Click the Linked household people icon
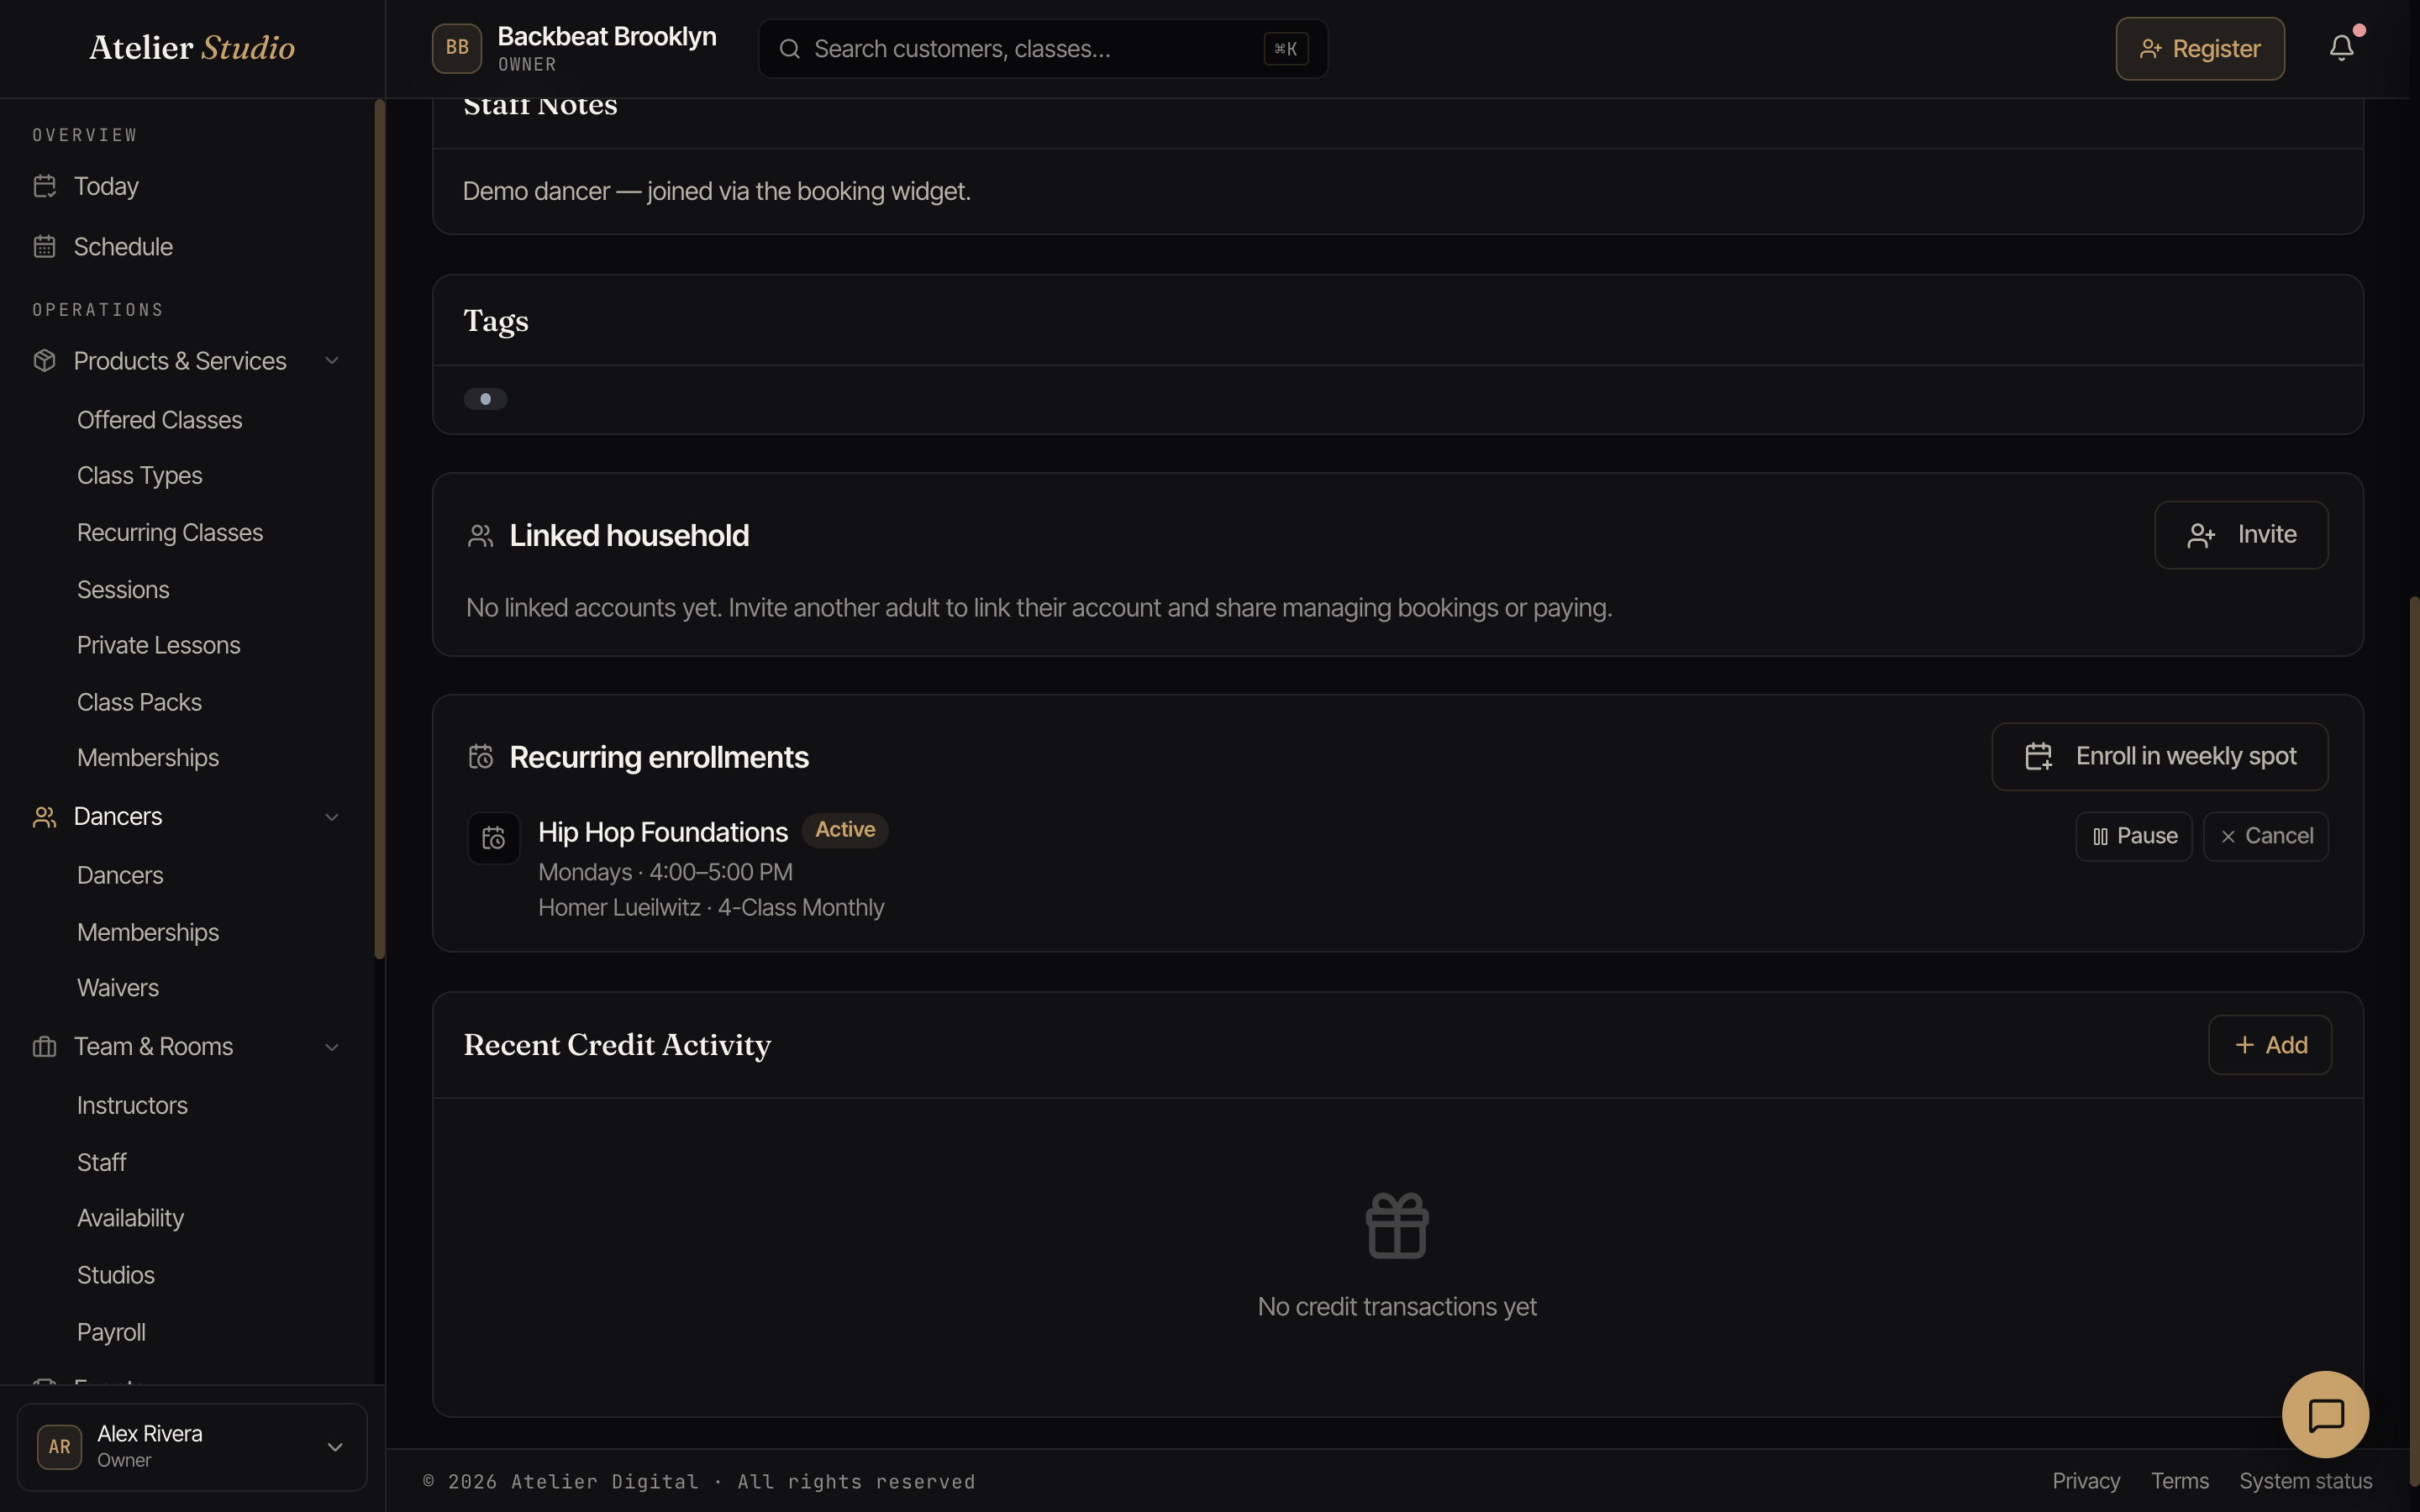This screenshot has height=1512, width=2420. (x=481, y=536)
